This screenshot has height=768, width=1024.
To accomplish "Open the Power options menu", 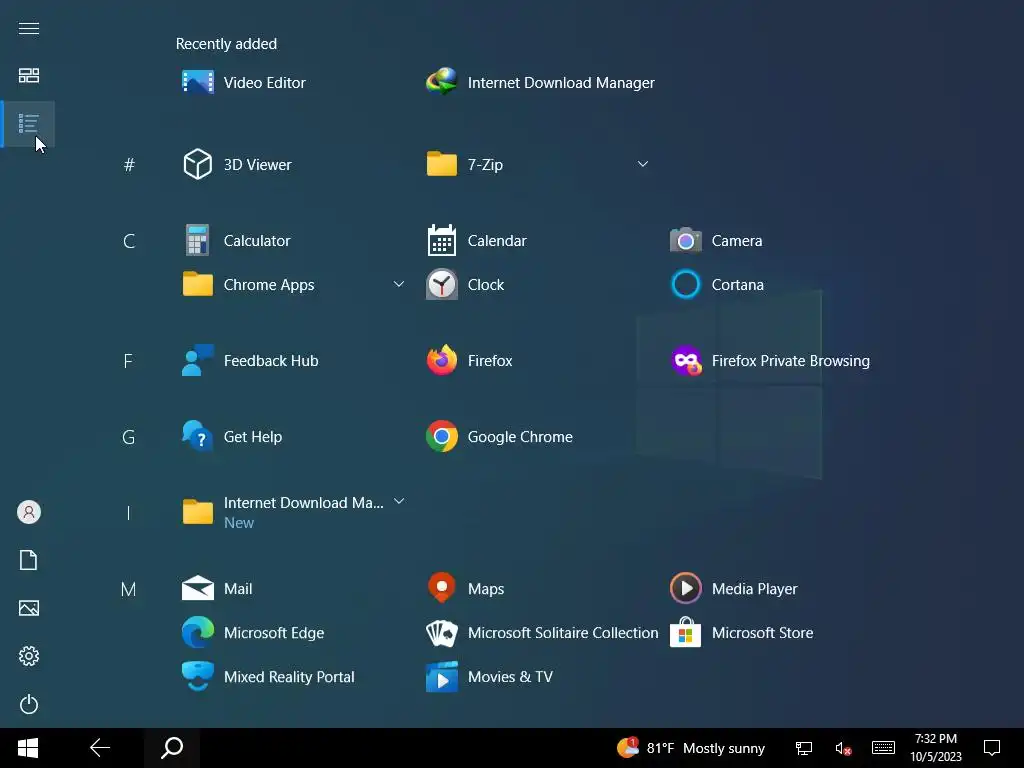I will (x=29, y=704).
